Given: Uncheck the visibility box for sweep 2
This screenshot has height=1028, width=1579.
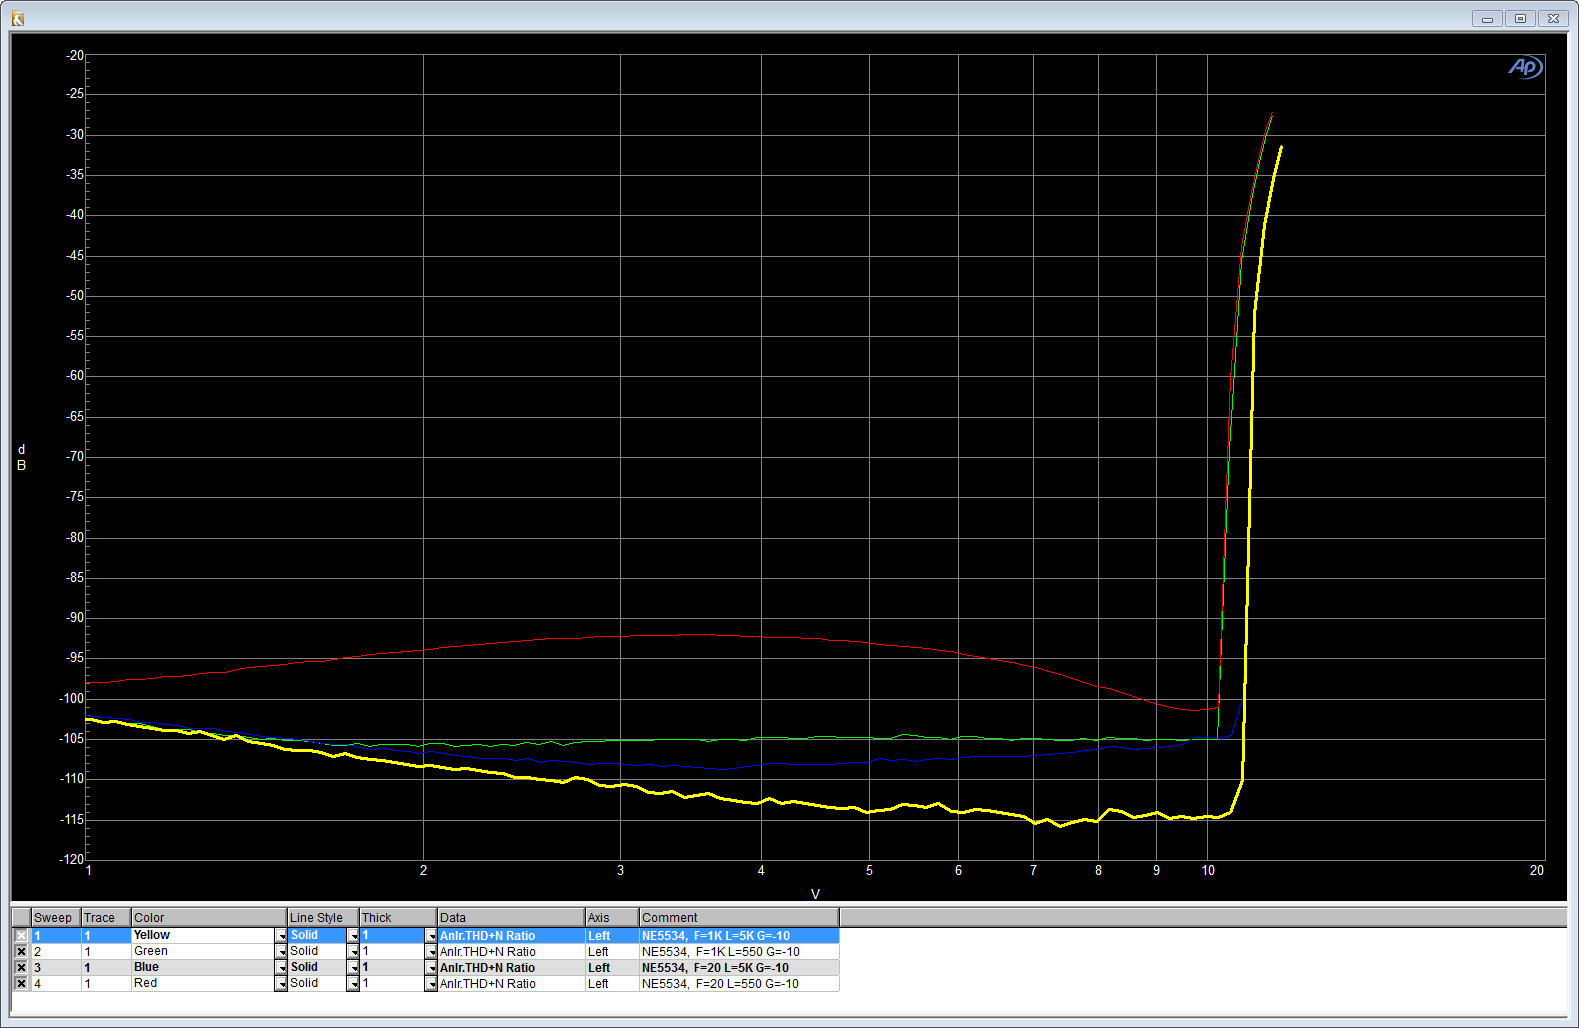Looking at the screenshot, I should coord(21,952).
